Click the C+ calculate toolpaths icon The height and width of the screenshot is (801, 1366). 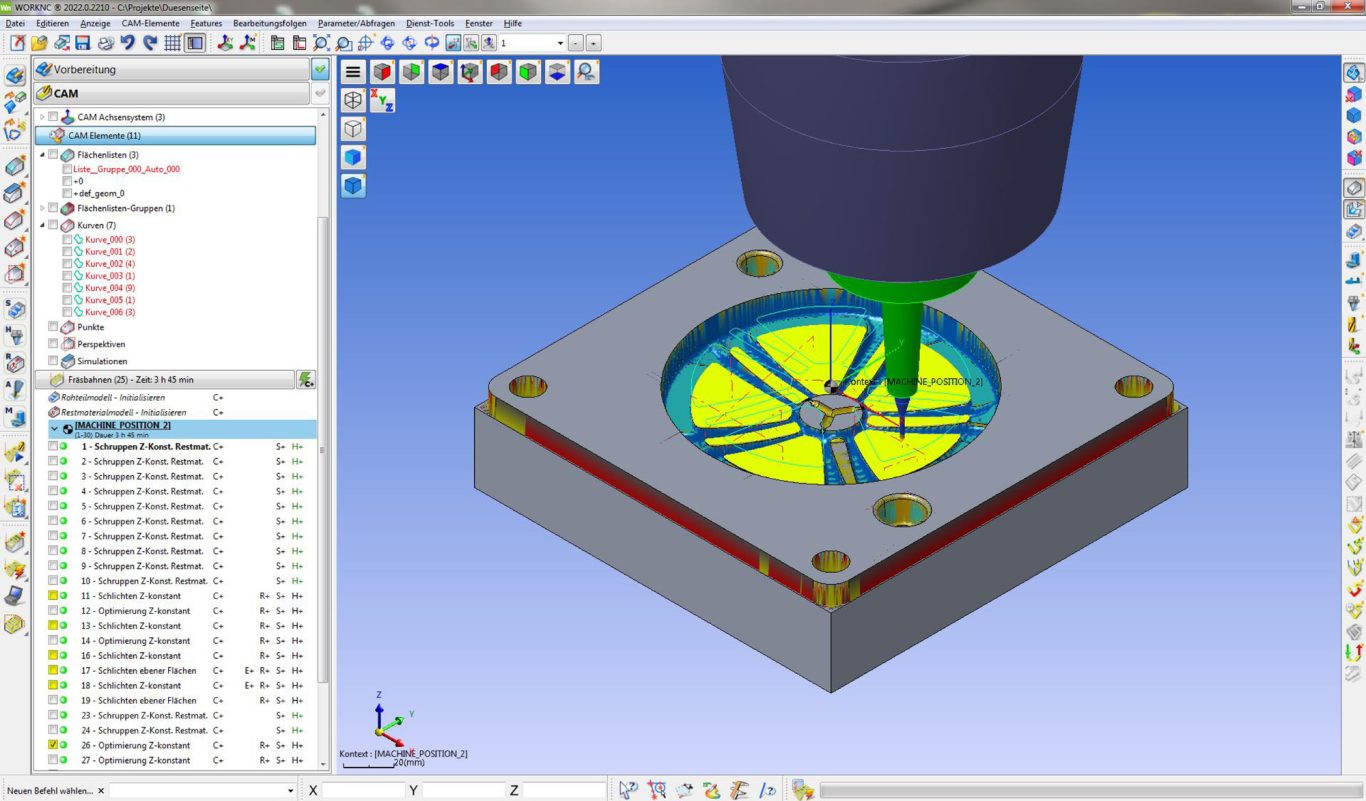pos(305,380)
